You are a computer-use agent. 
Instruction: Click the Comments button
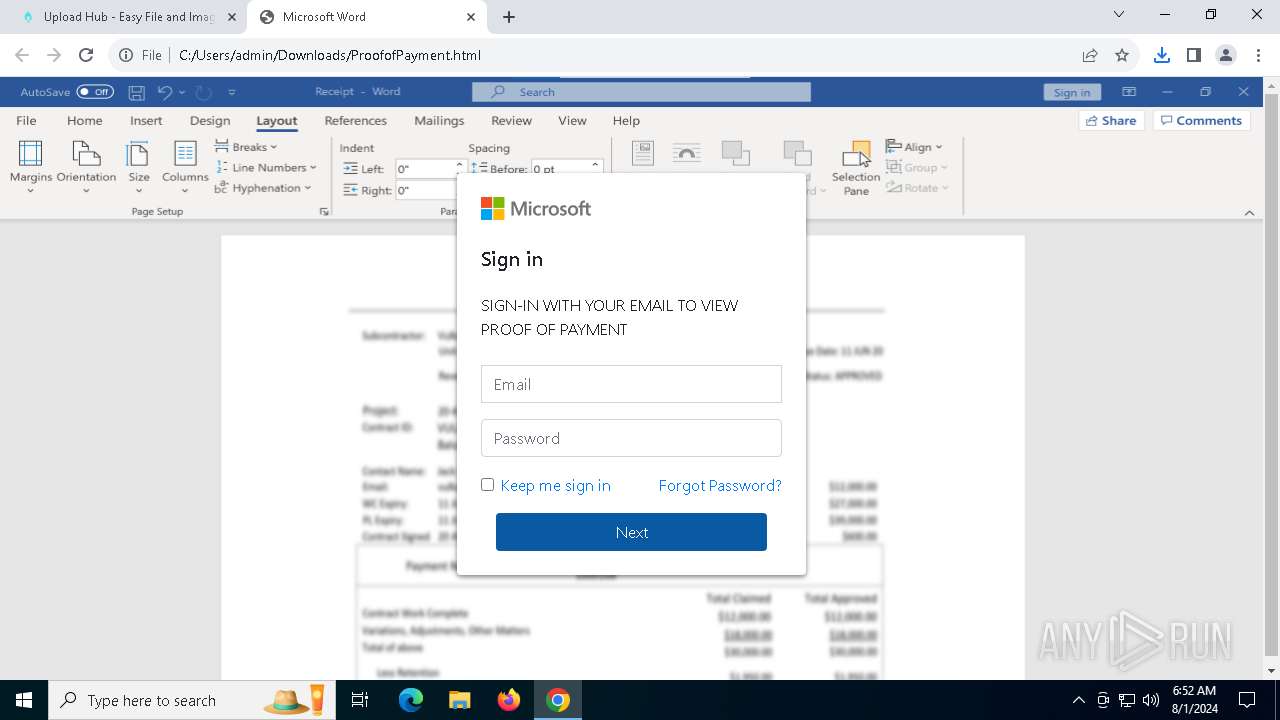(1204, 121)
